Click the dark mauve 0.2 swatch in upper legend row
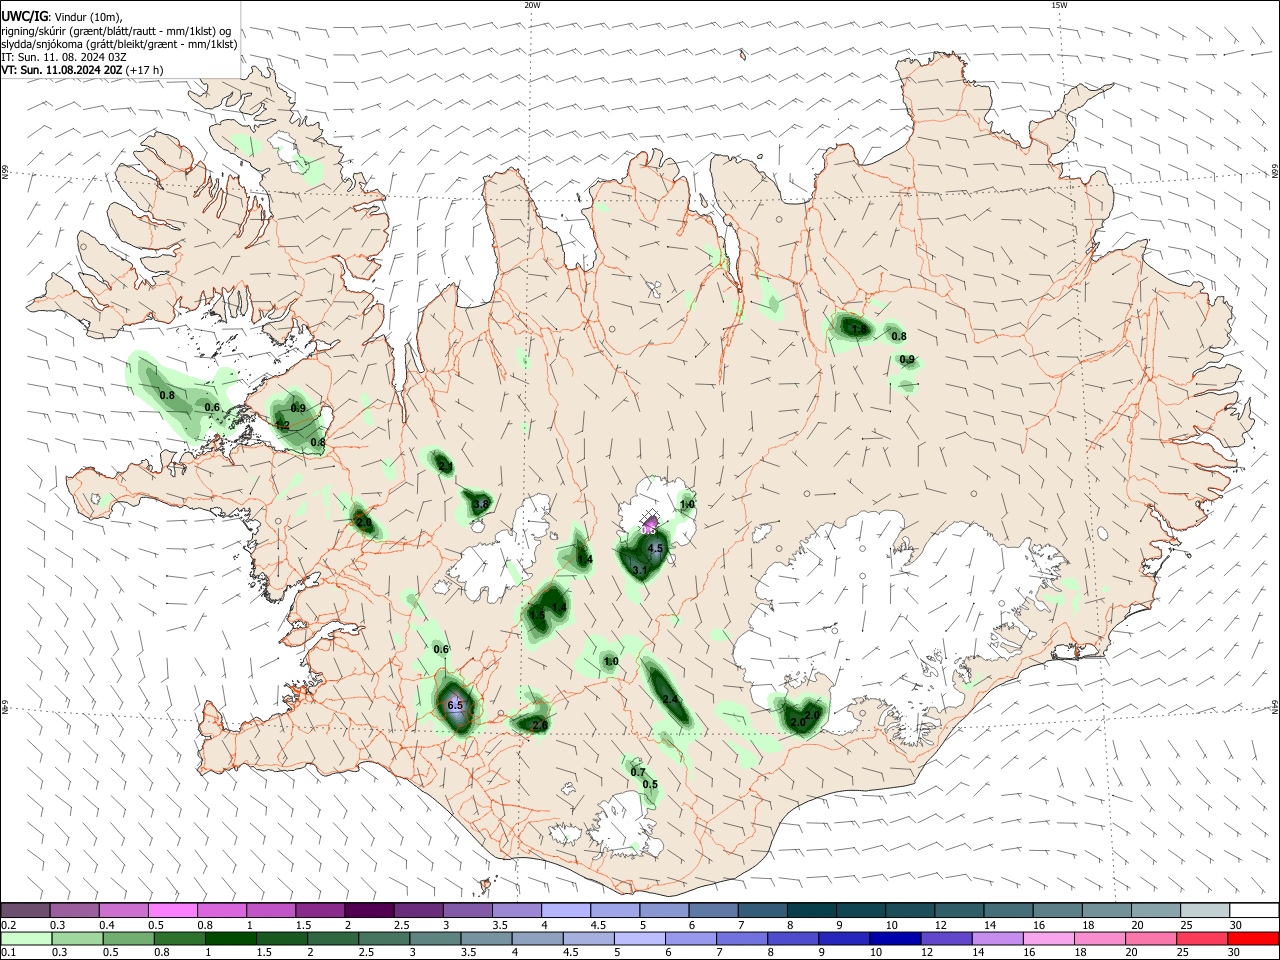This screenshot has height=960, width=1280. [25, 910]
